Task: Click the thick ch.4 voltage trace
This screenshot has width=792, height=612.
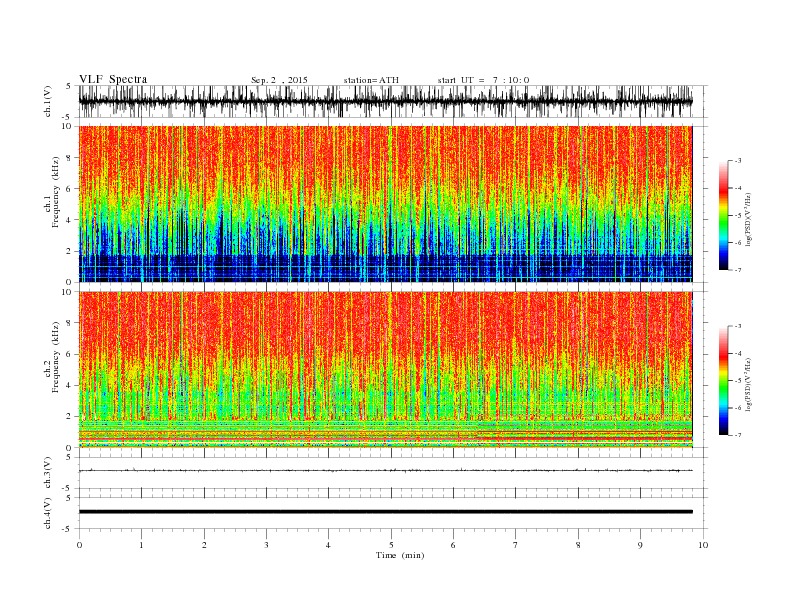Action: point(386,512)
